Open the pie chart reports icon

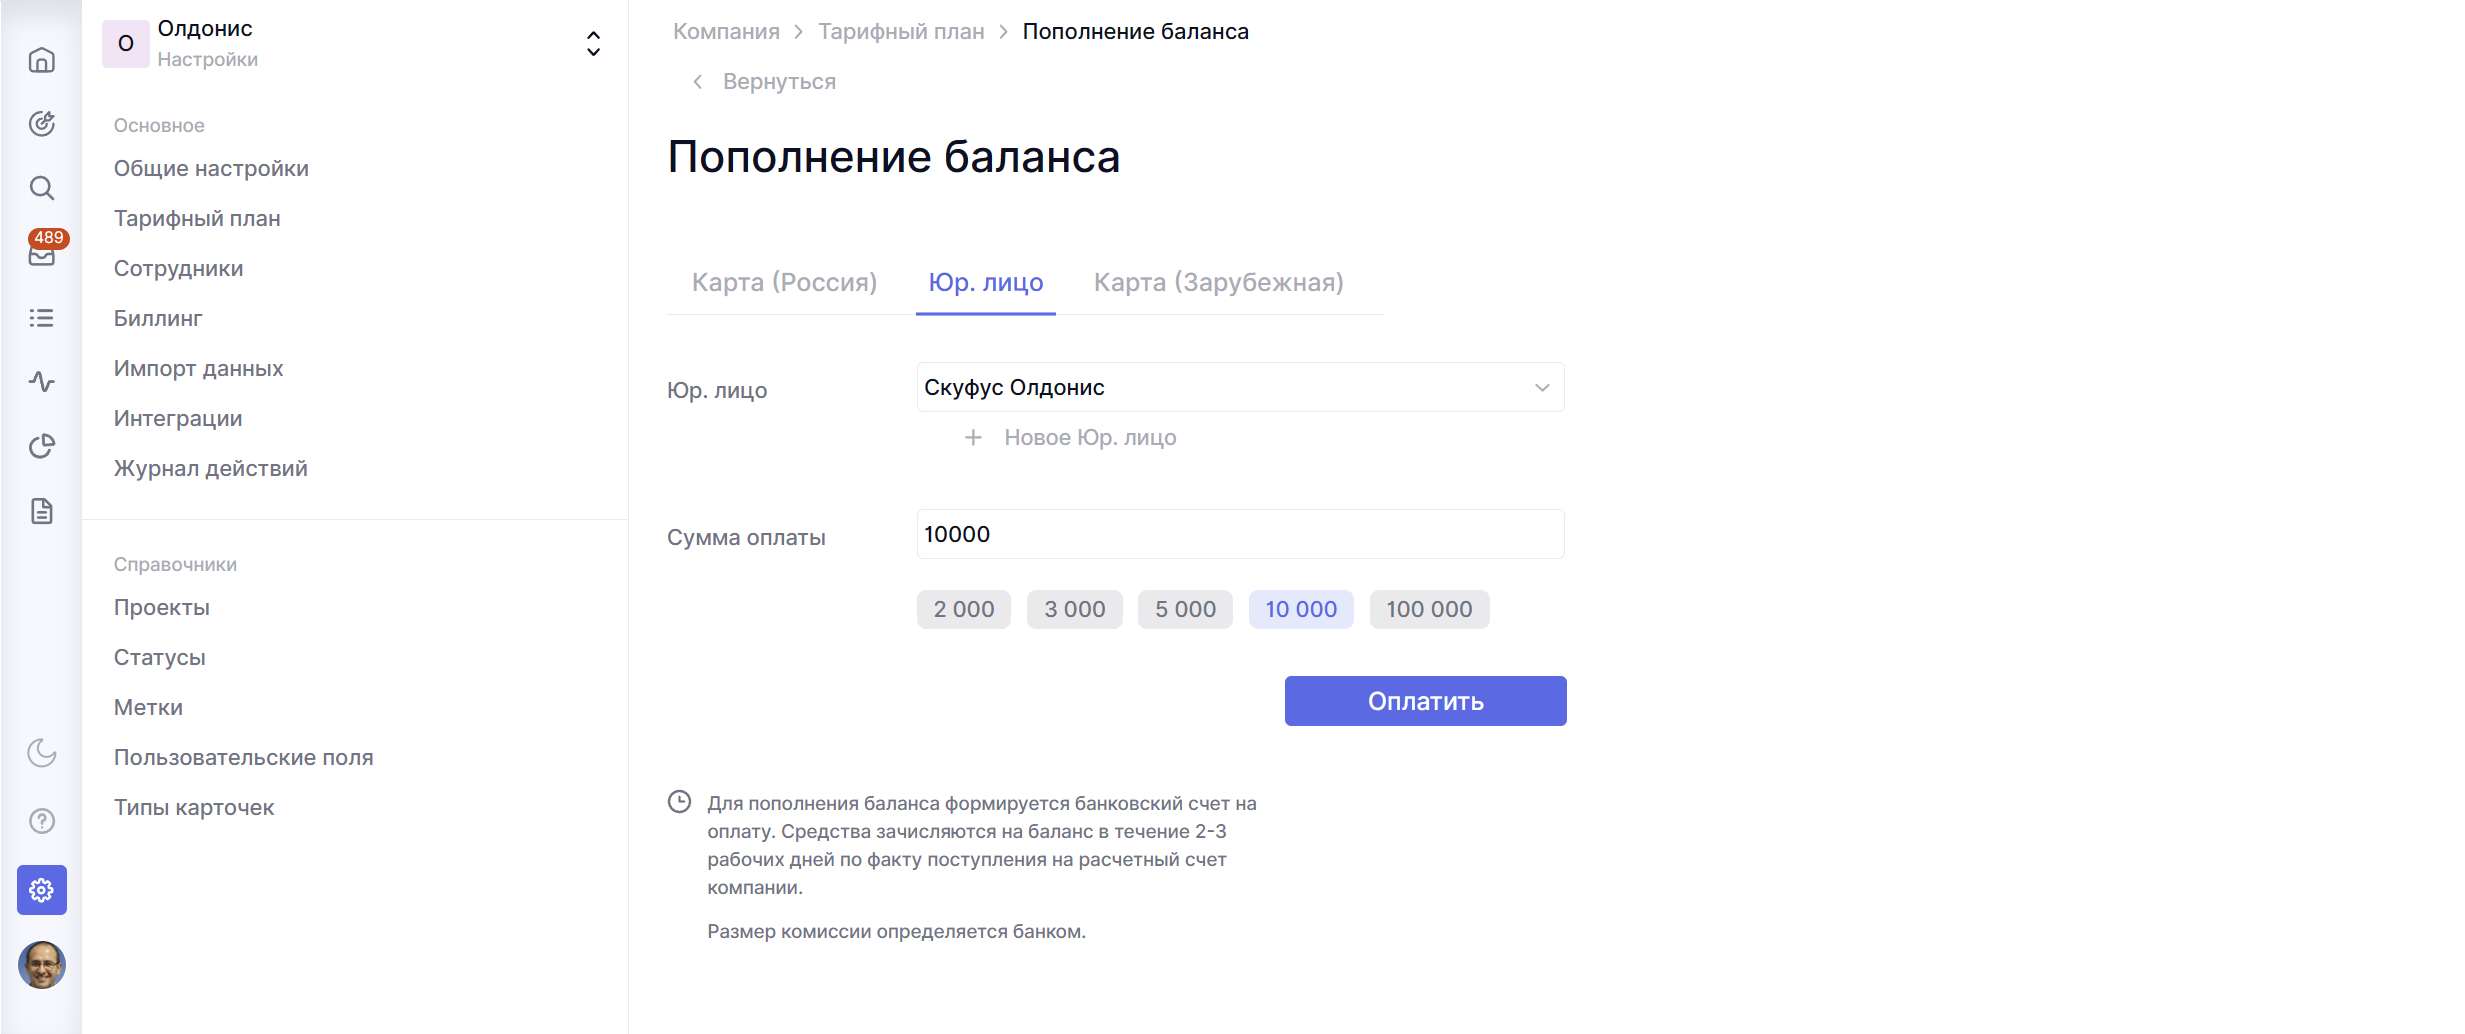click(x=41, y=446)
